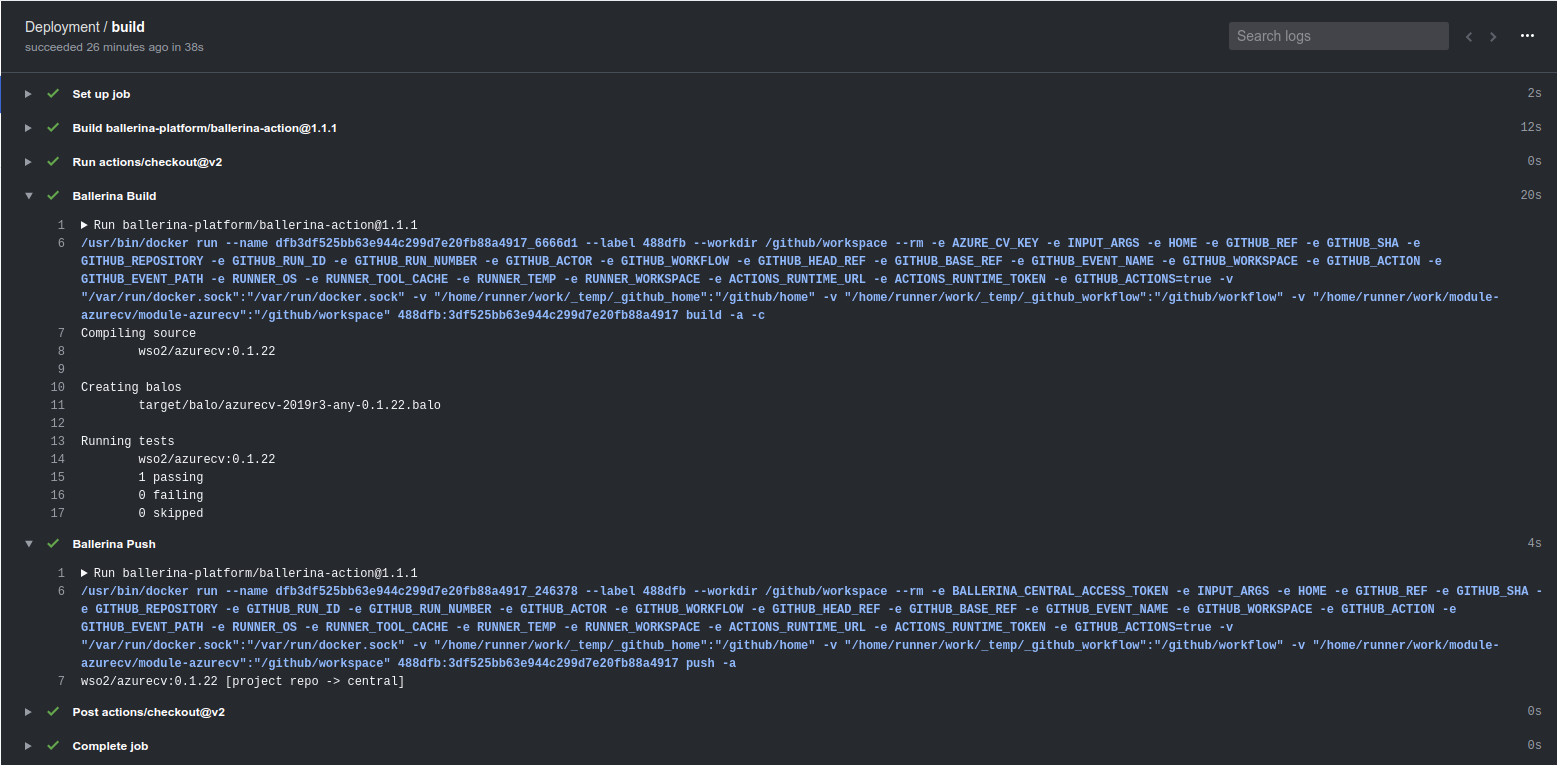
Task: Click the Run actions/checkout@v2 step title
Action: tap(147, 162)
